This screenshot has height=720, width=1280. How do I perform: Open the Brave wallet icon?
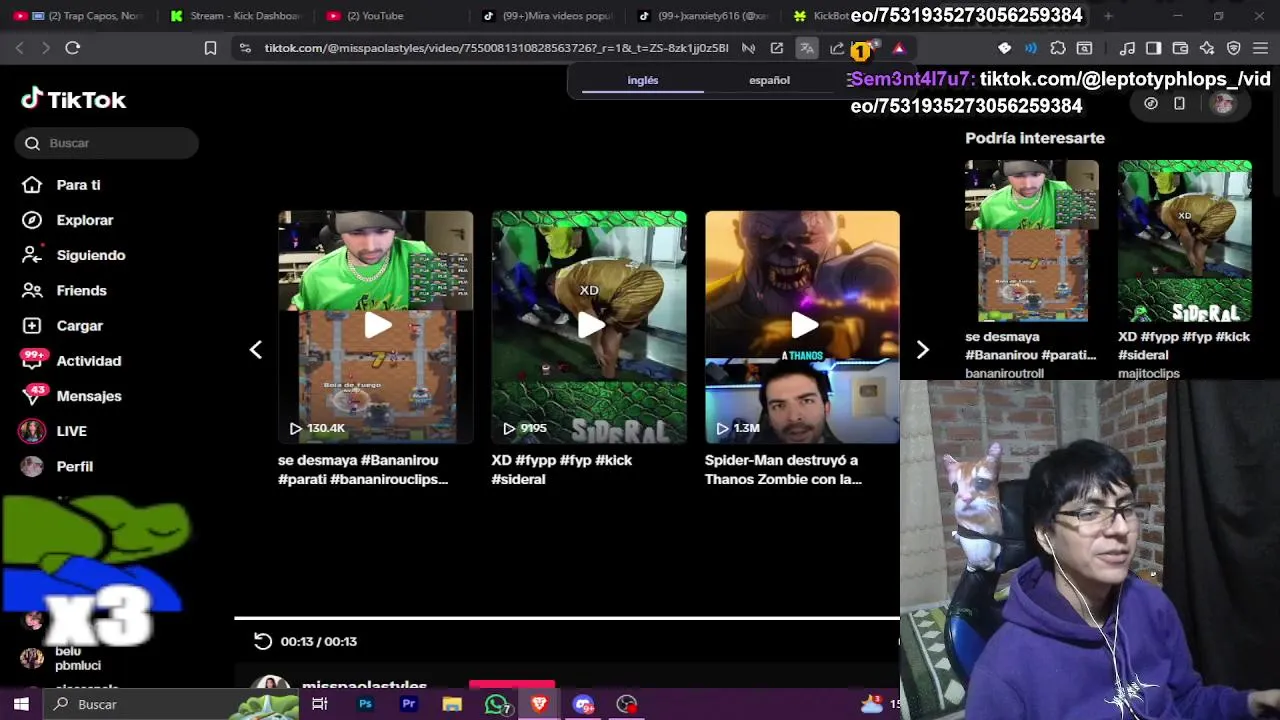[1180, 48]
